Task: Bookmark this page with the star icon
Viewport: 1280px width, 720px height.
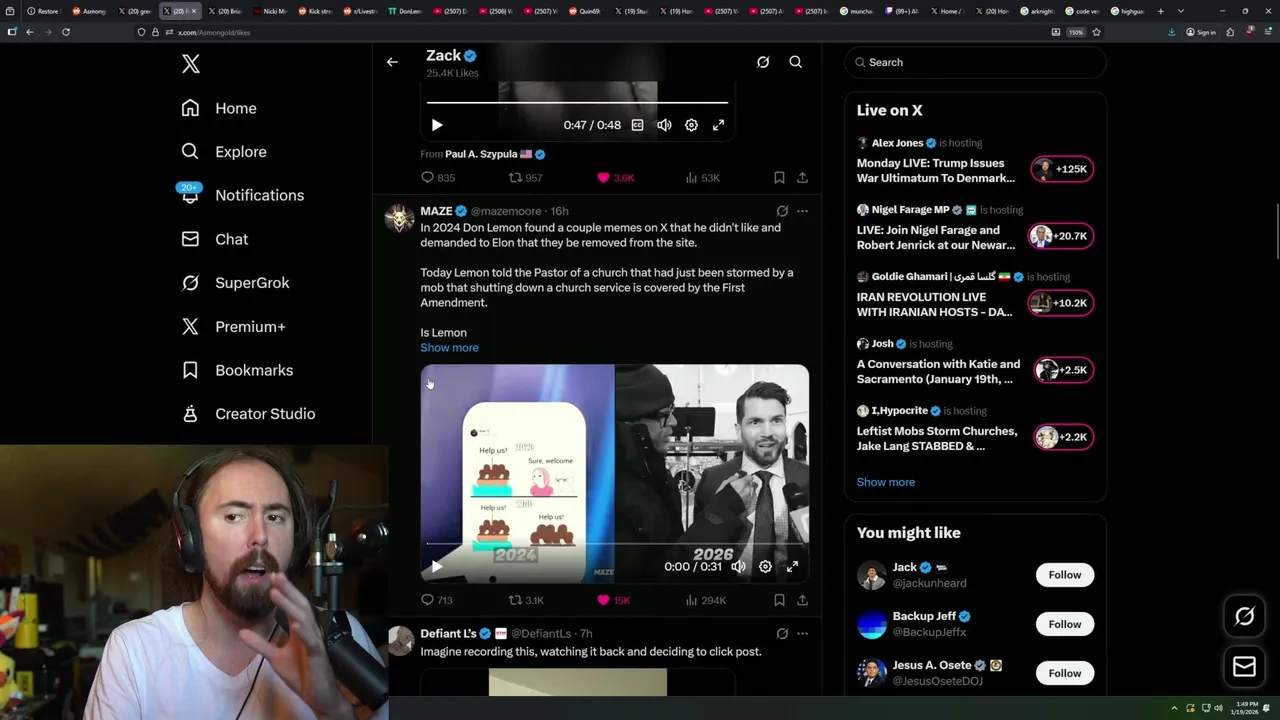Action: click(x=1096, y=32)
